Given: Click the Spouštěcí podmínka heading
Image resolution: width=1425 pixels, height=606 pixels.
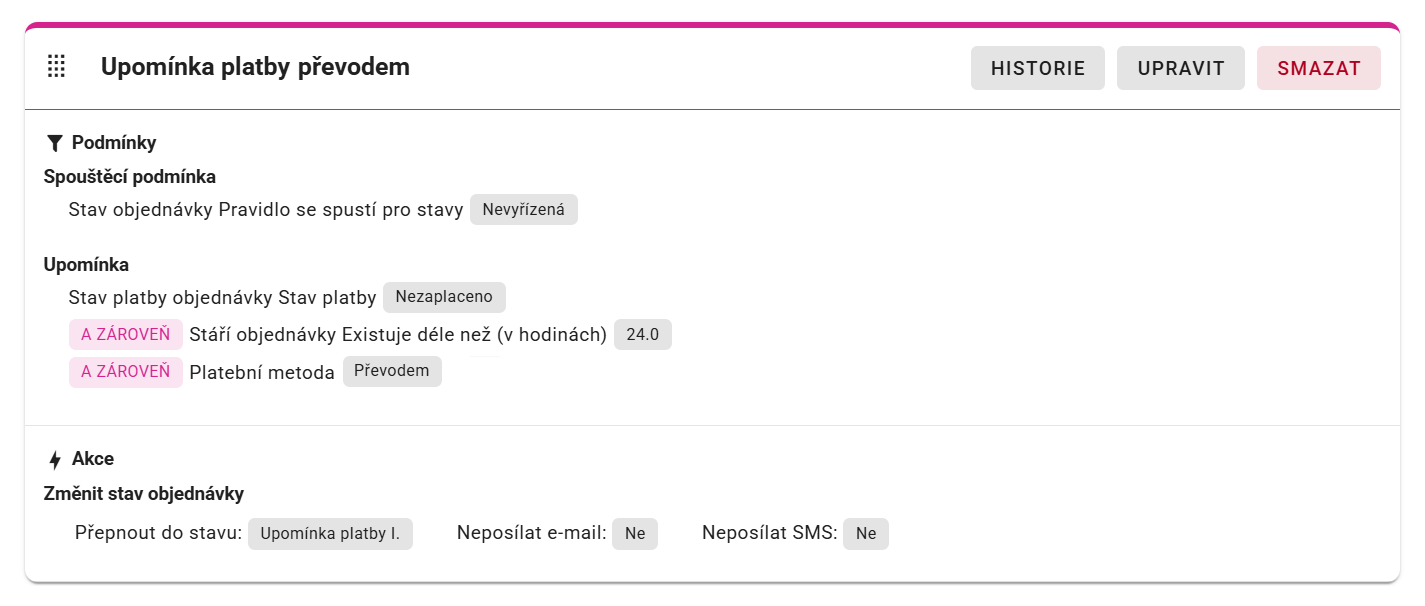Looking at the screenshot, I should pyautogui.click(x=130, y=177).
